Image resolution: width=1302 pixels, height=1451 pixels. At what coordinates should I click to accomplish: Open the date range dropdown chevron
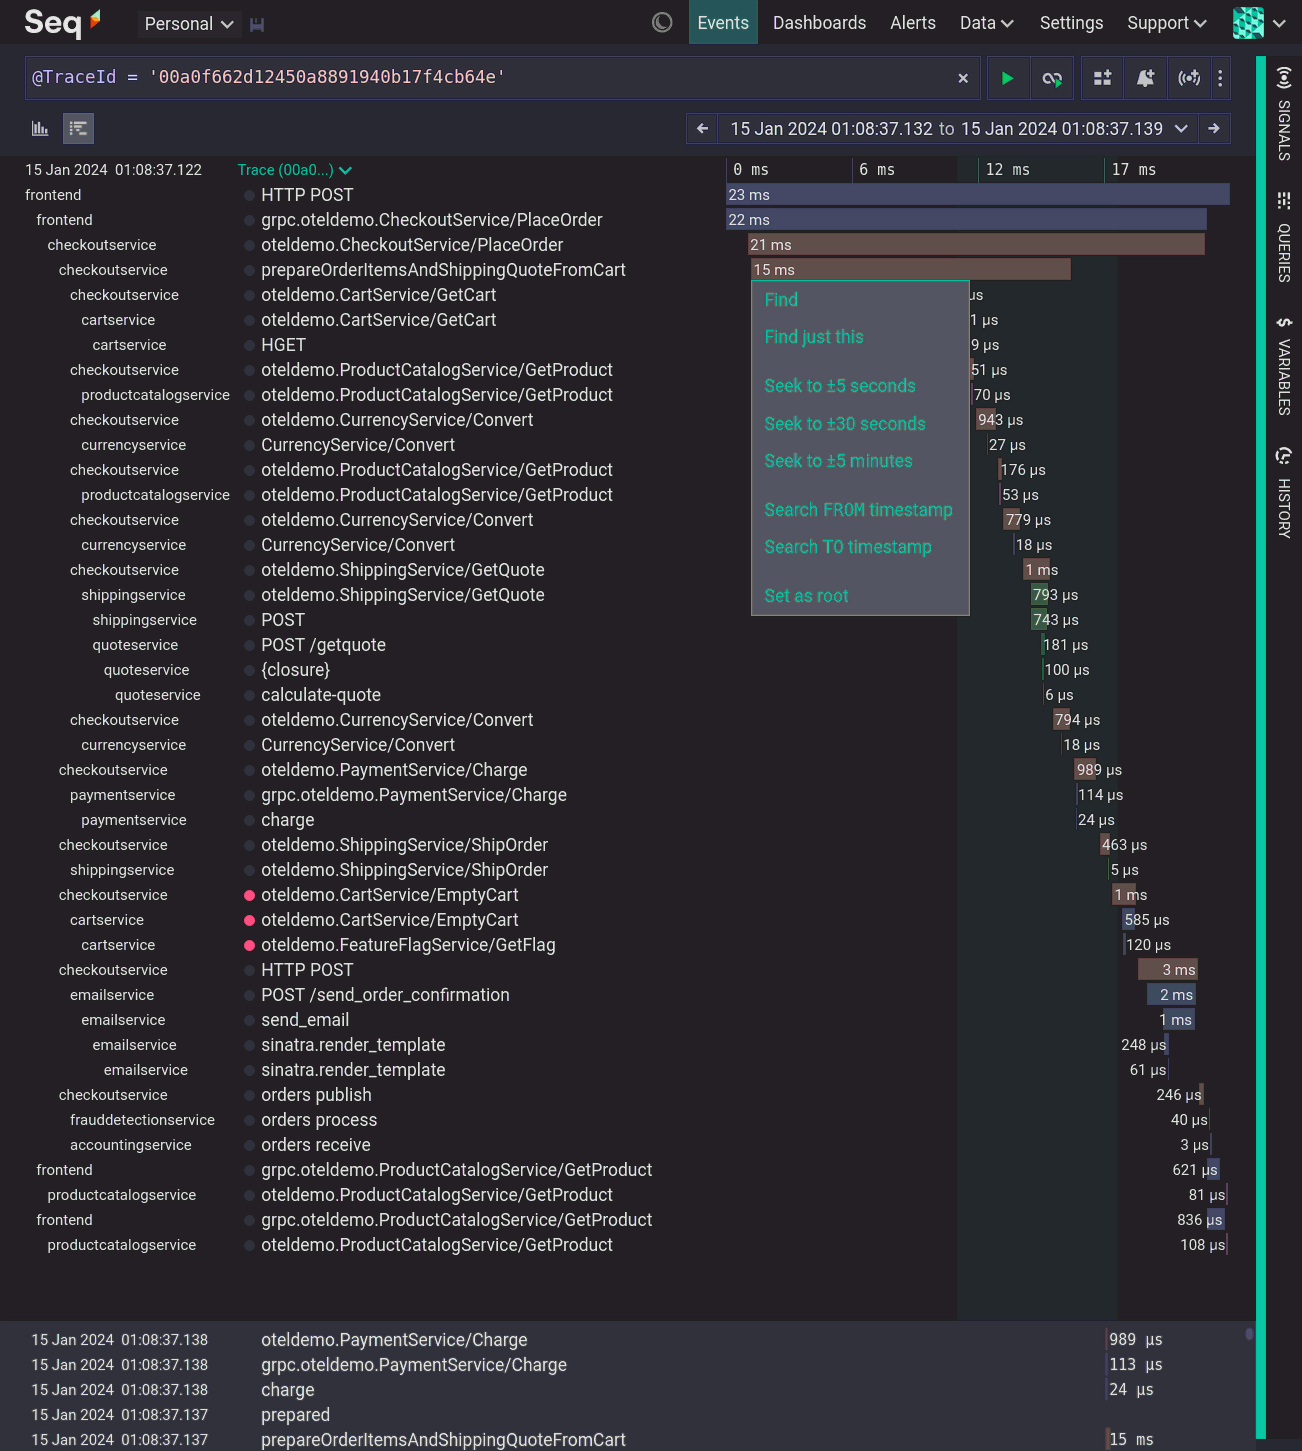pos(1181,128)
